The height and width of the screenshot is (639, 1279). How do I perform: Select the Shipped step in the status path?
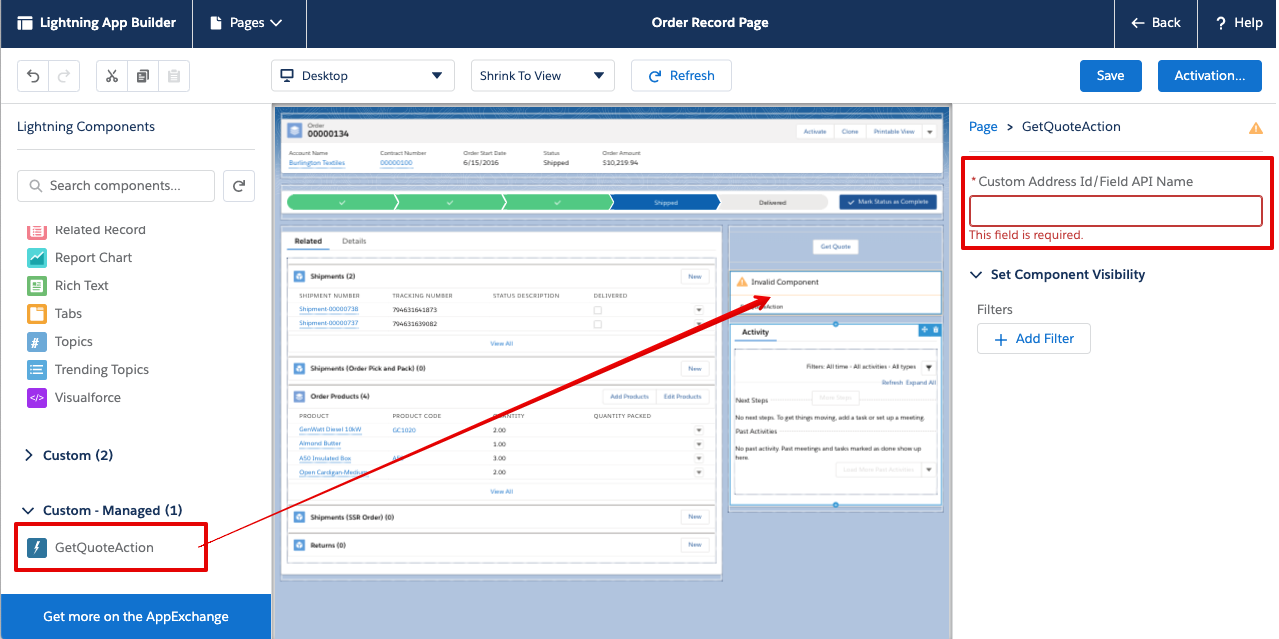coord(665,202)
